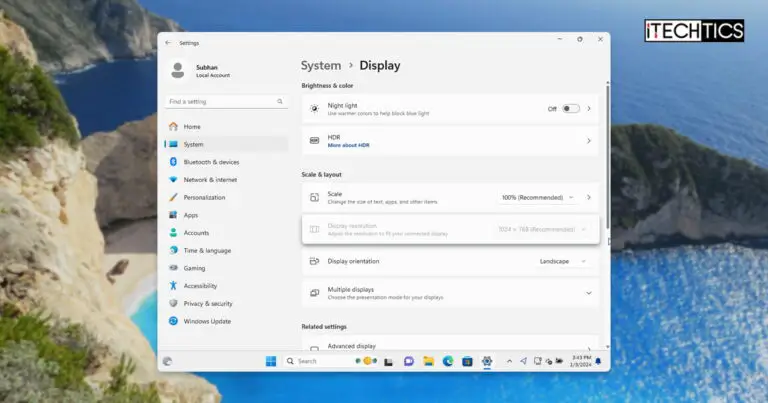Open the Scale percentage dropdown
The width and height of the screenshot is (768, 403).
click(x=538, y=198)
